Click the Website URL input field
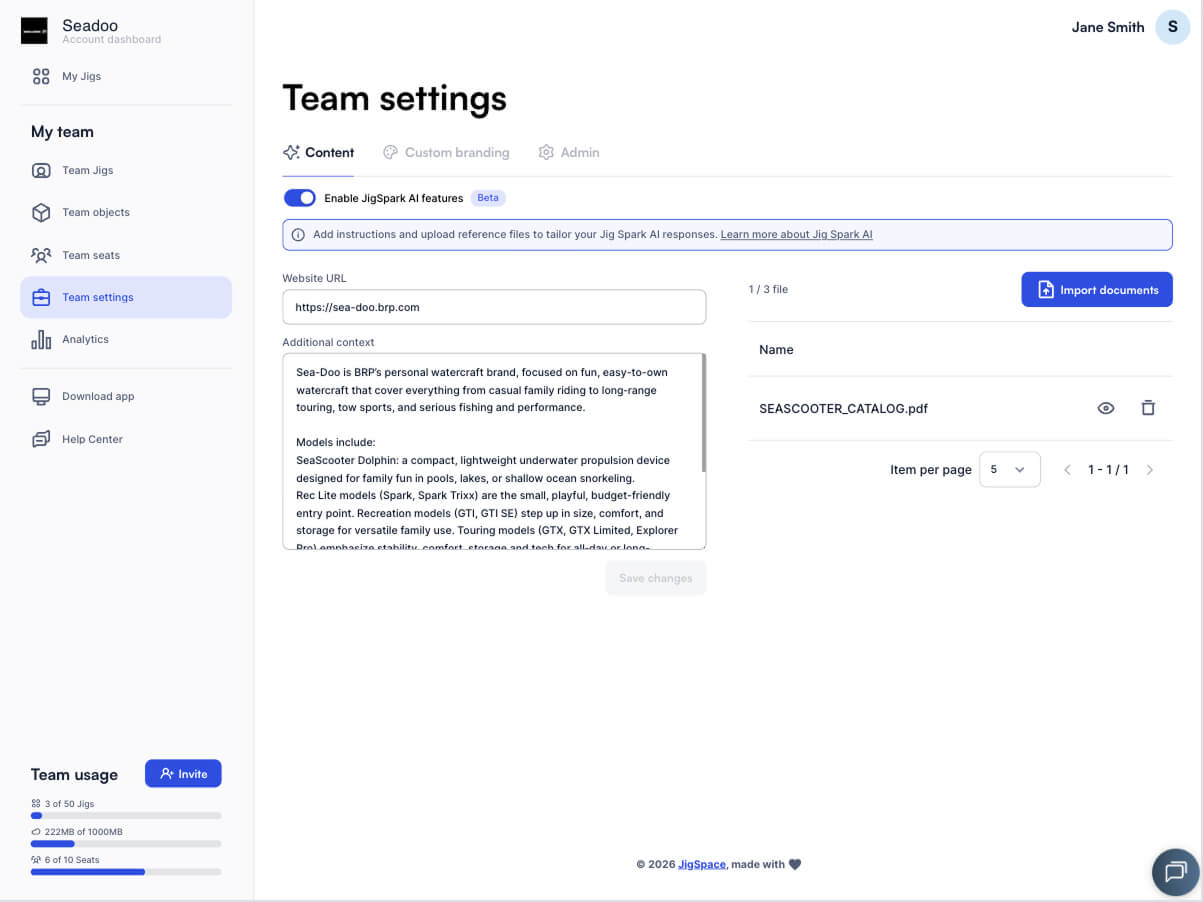 [x=494, y=307]
